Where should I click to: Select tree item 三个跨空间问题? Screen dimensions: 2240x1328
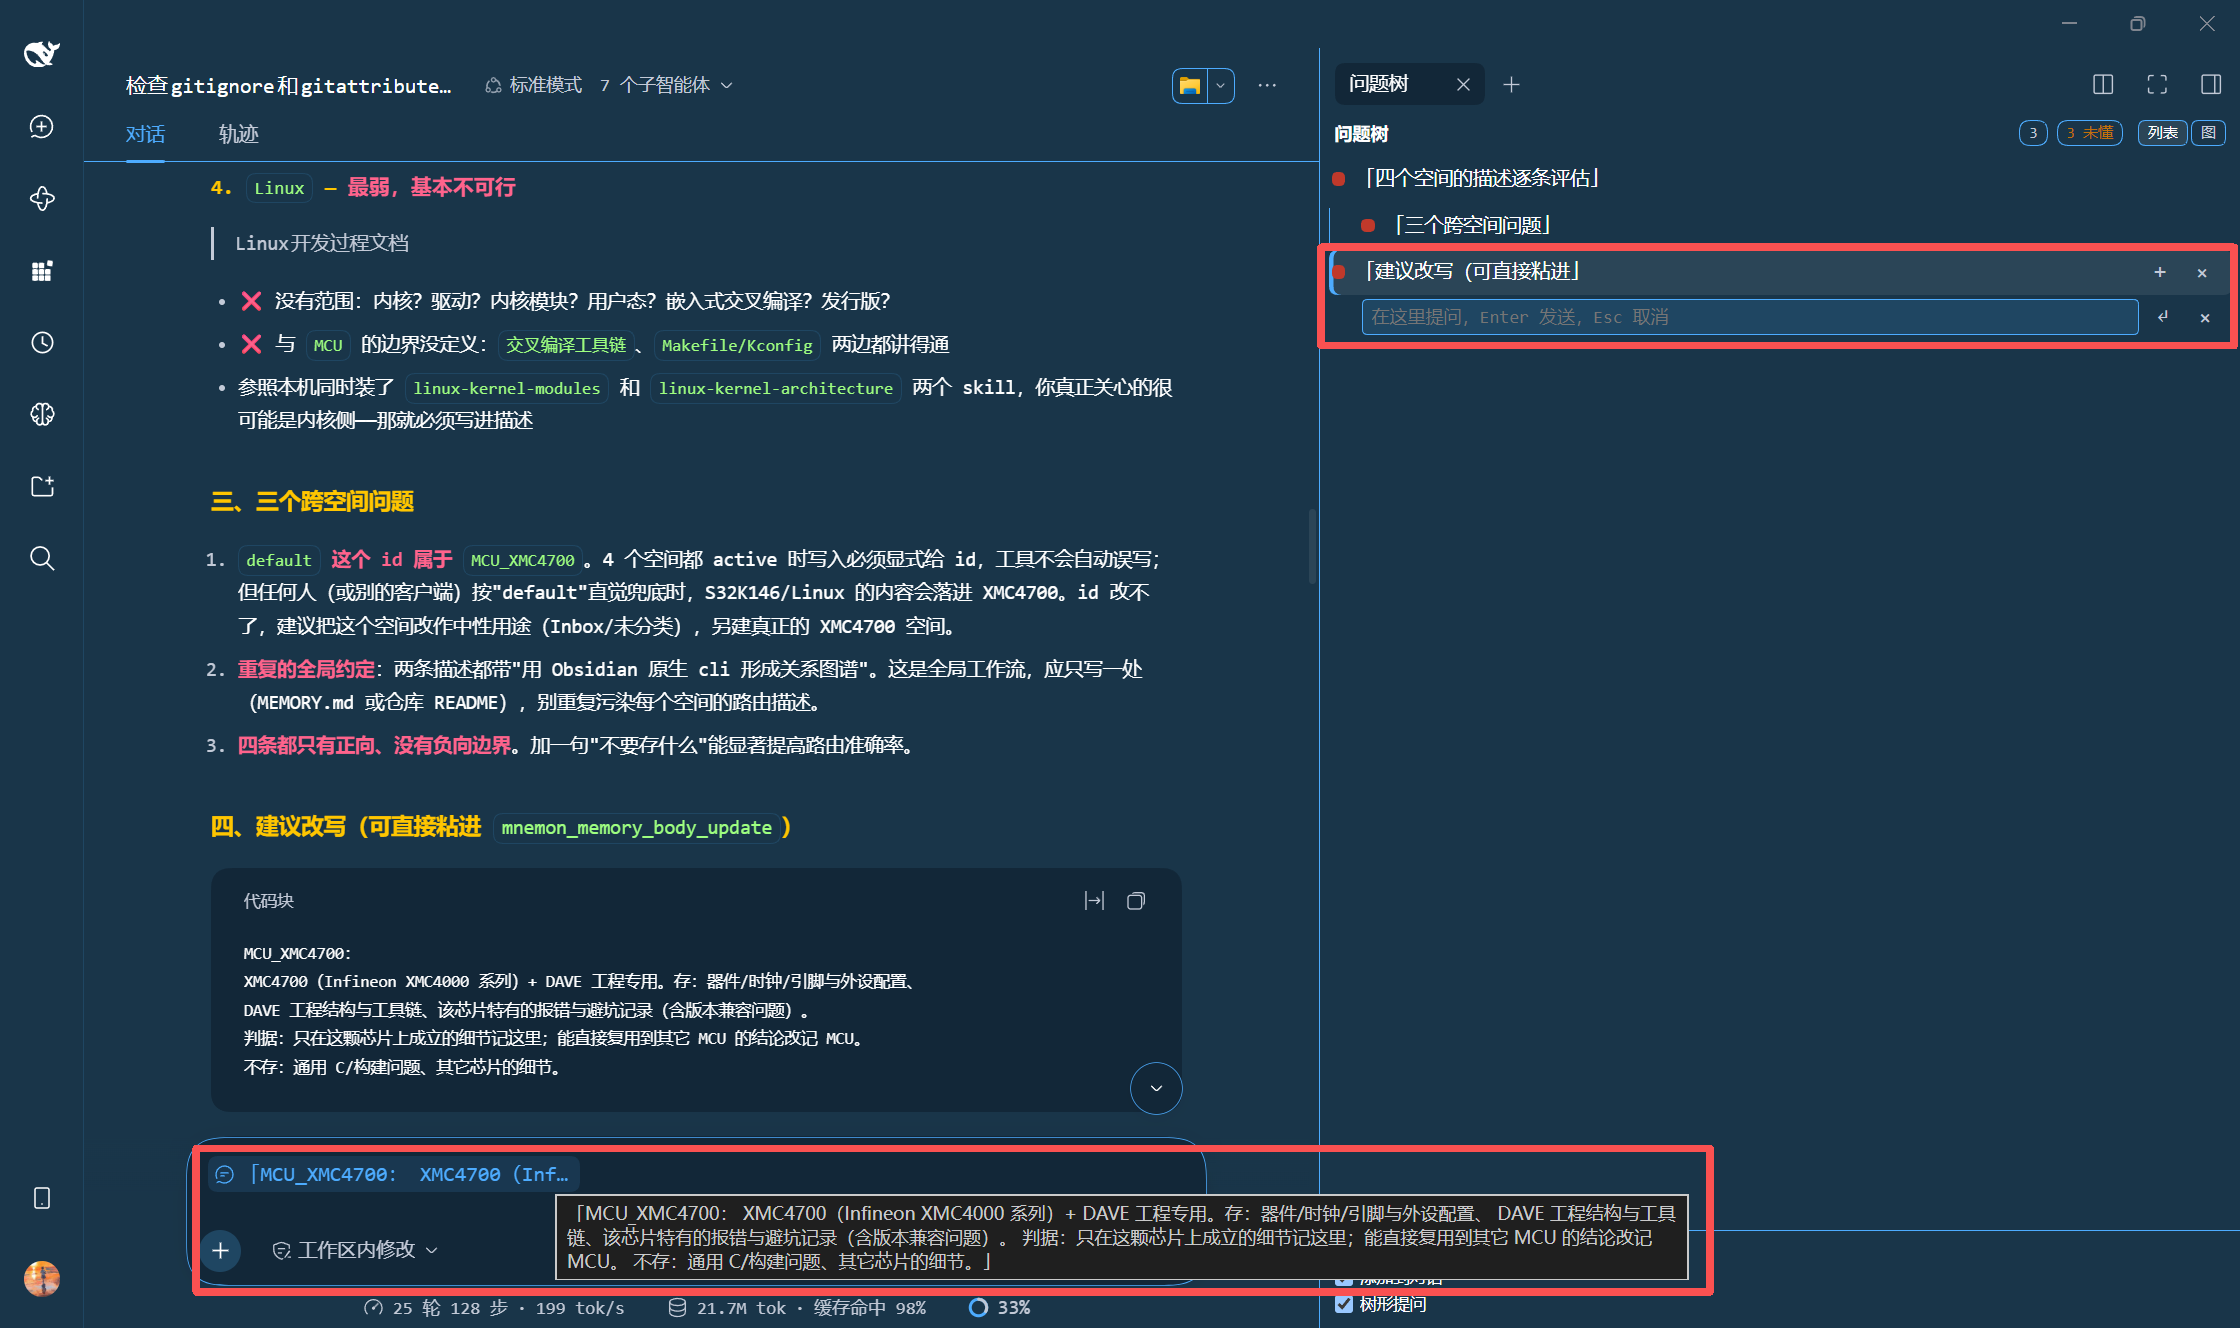tap(1473, 225)
